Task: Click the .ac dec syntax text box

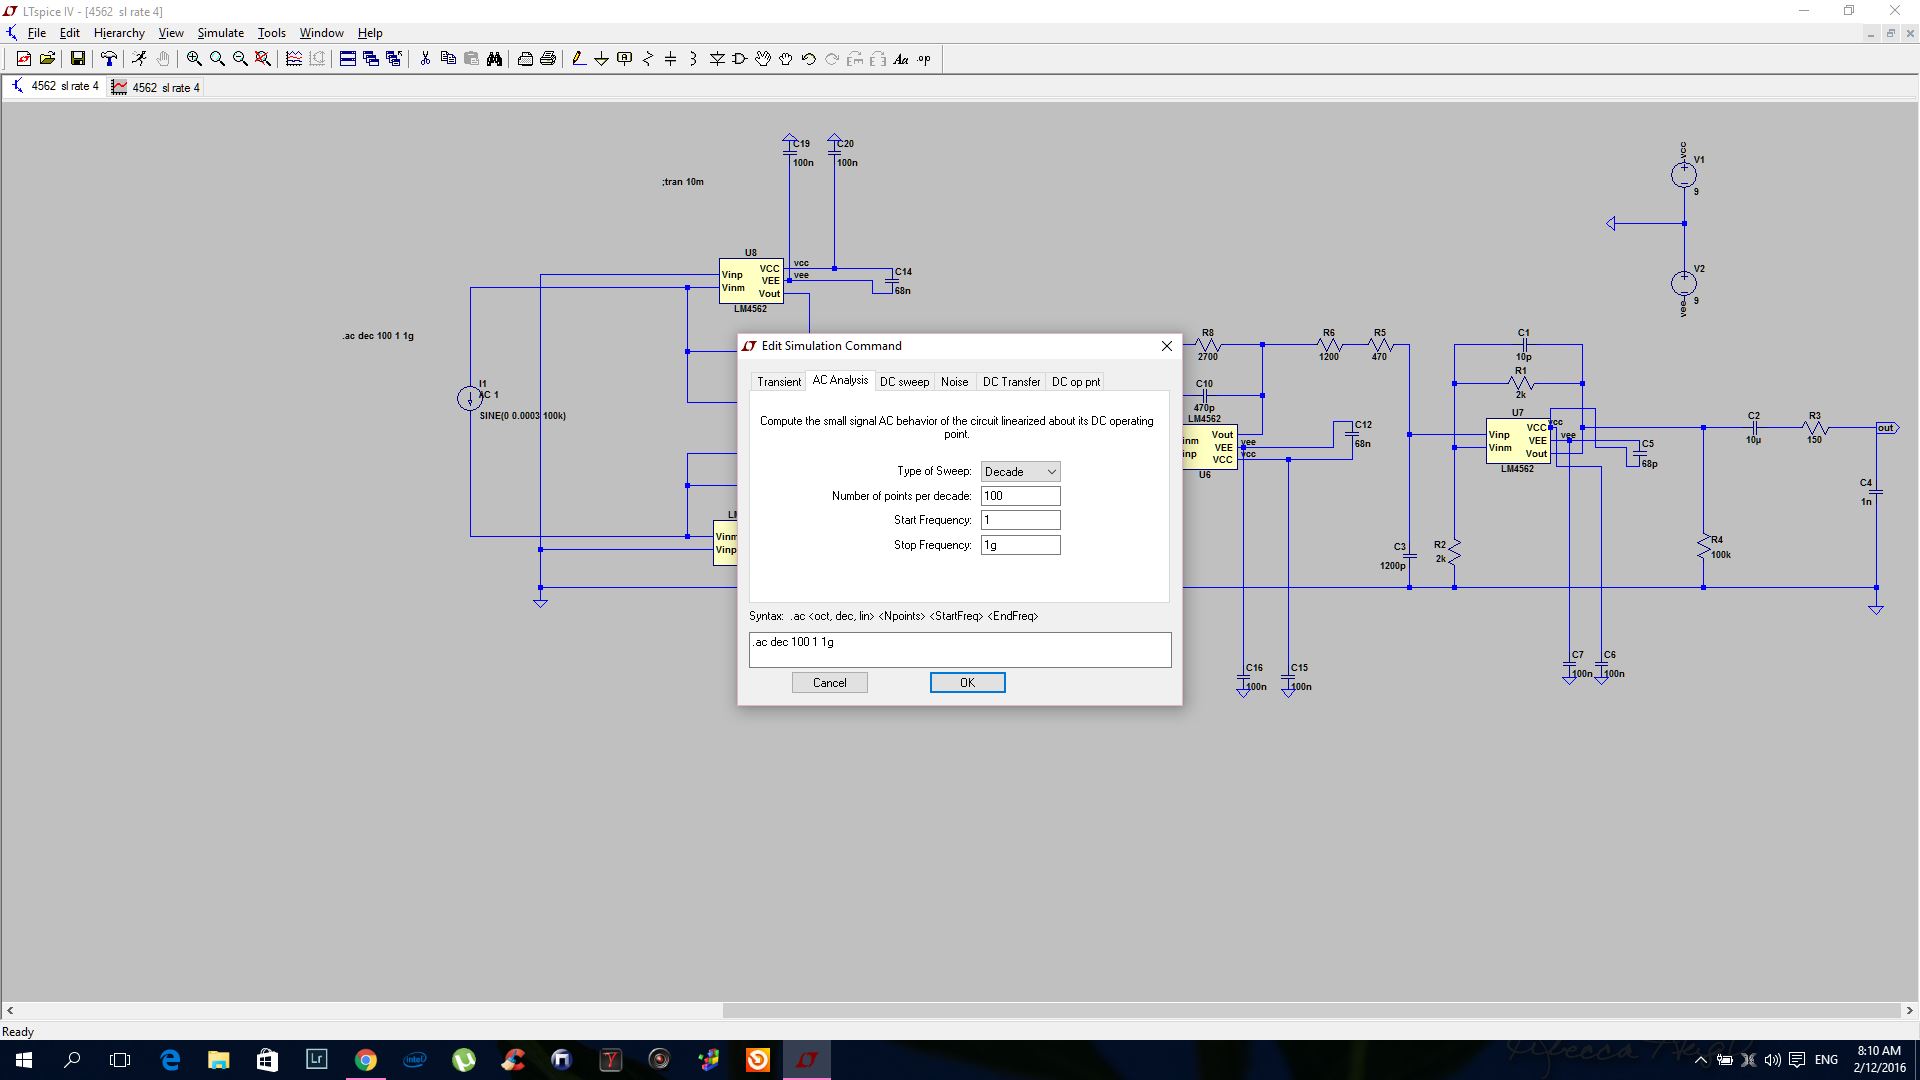Action: [x=960, y=650]
